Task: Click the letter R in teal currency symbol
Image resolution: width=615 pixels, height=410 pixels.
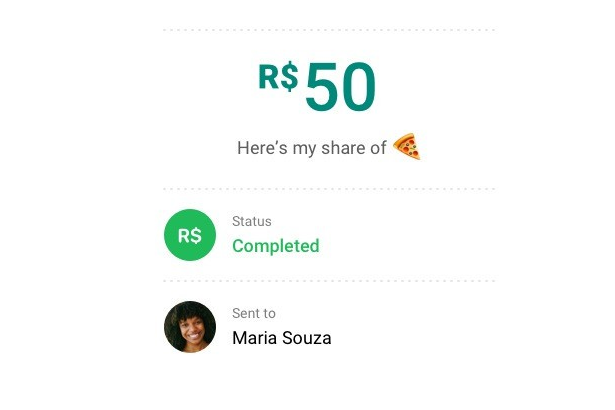Action: tap(269, 77)
